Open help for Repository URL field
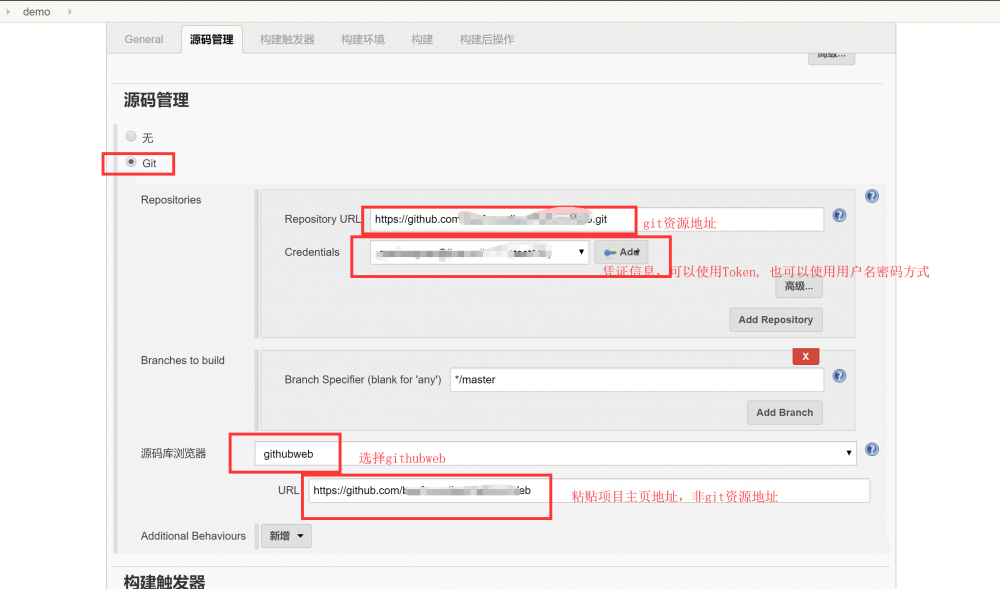Image resolution: width=1000 pixels, height=589 pixels. [839, 215]
